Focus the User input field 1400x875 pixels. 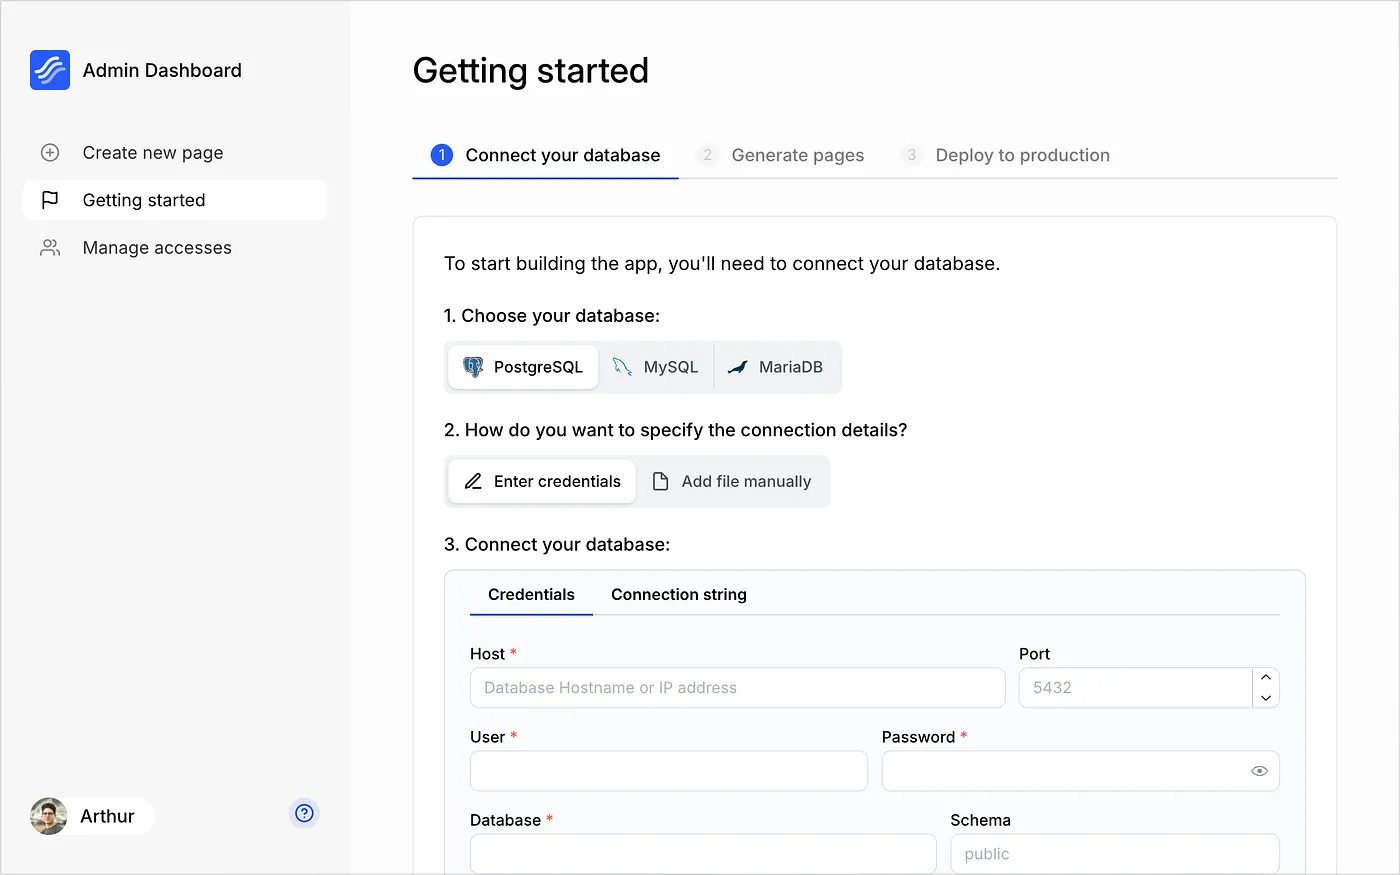(x=668, y=771)
